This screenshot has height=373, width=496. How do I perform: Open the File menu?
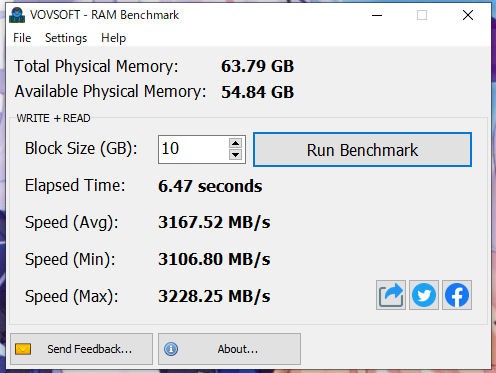pyautogui.click(x=22, y=38)
